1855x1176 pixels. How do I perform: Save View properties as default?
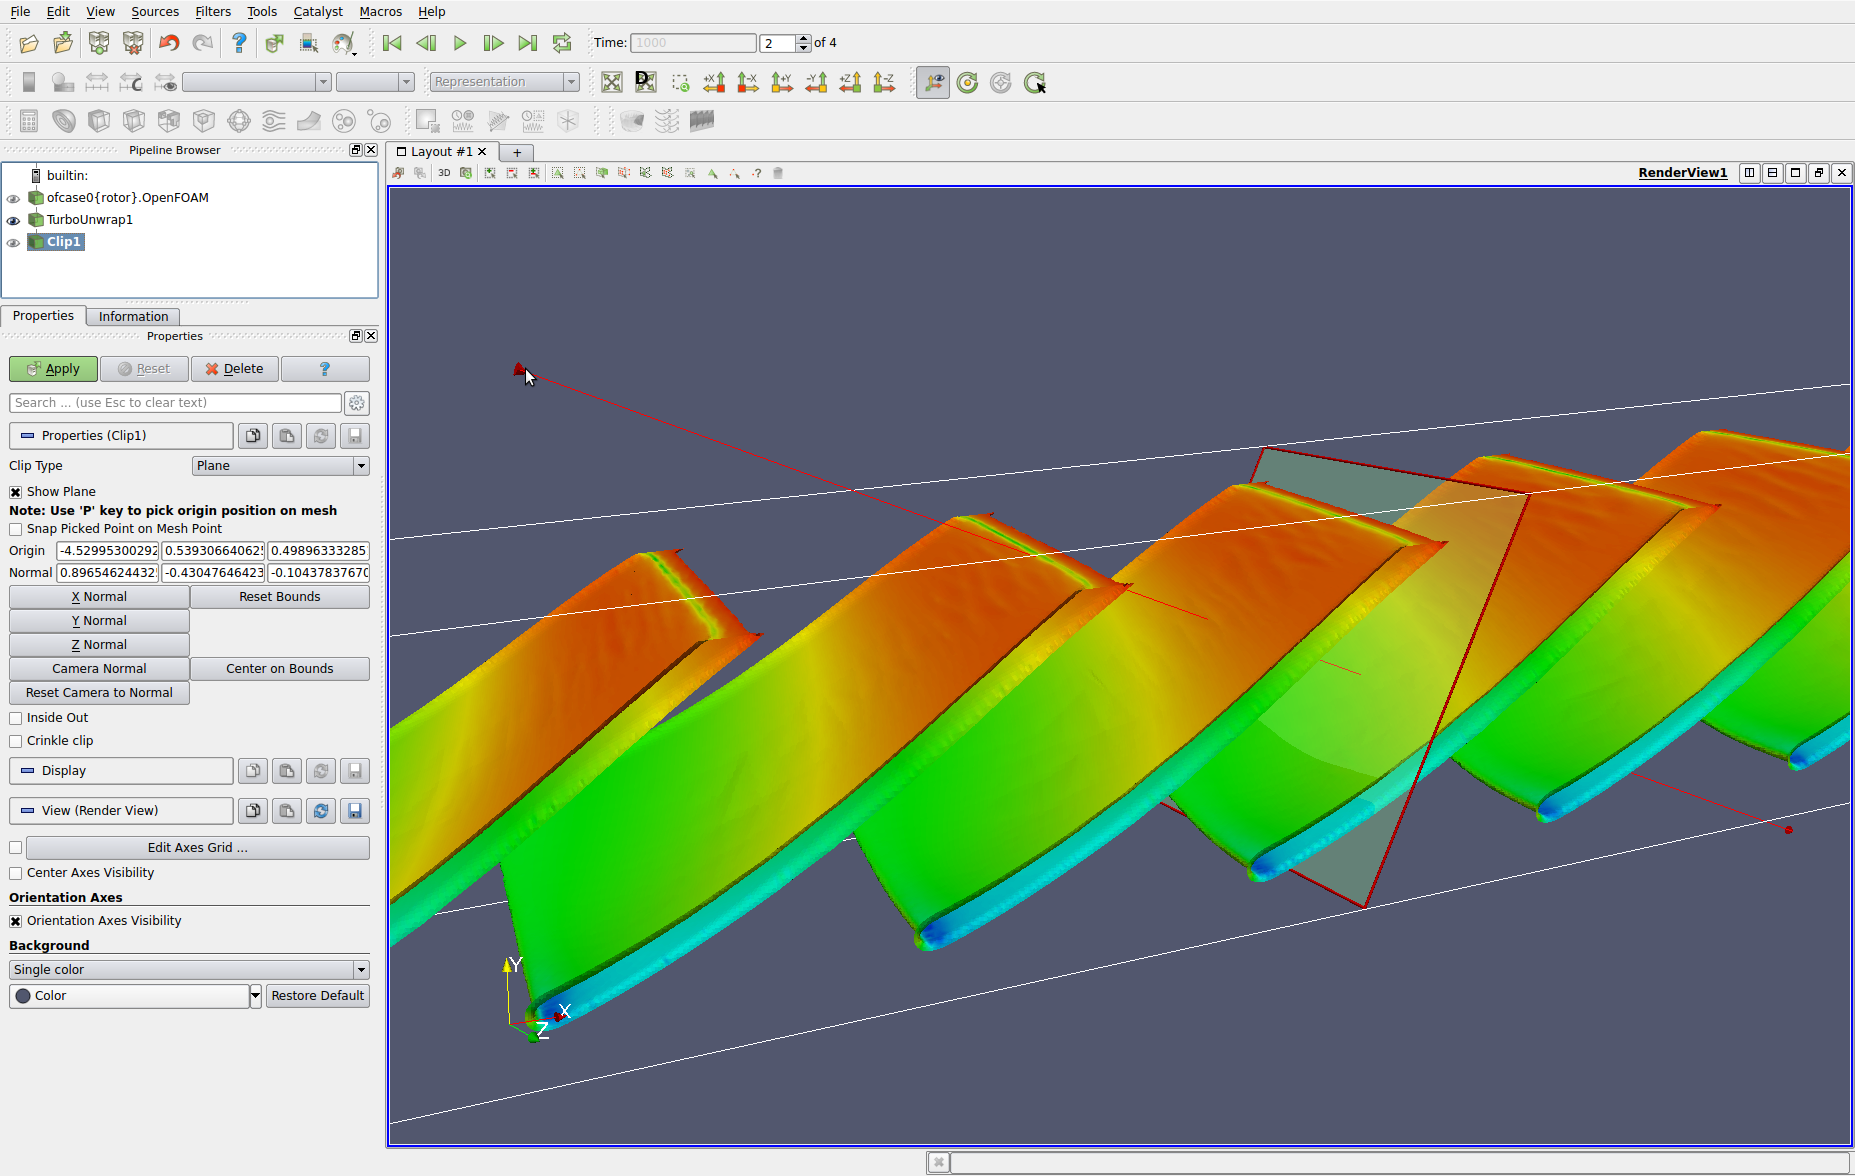(x=355, y=811)
